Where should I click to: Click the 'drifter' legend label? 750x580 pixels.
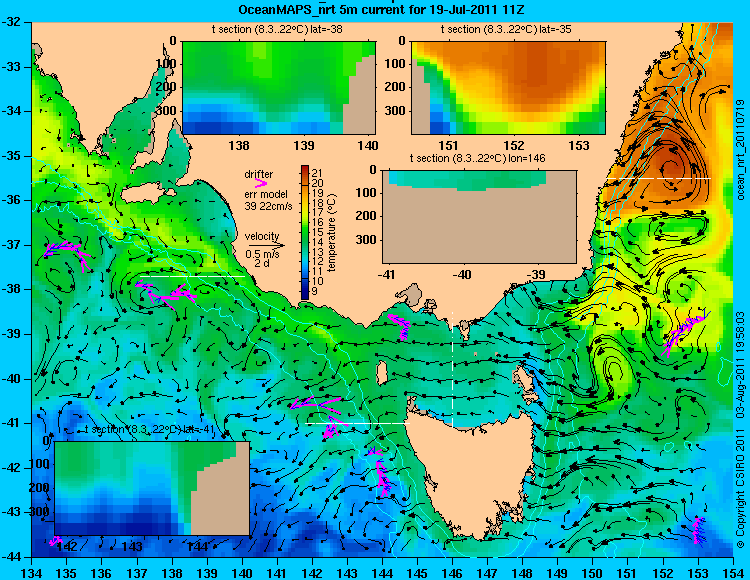pos(259,174)
